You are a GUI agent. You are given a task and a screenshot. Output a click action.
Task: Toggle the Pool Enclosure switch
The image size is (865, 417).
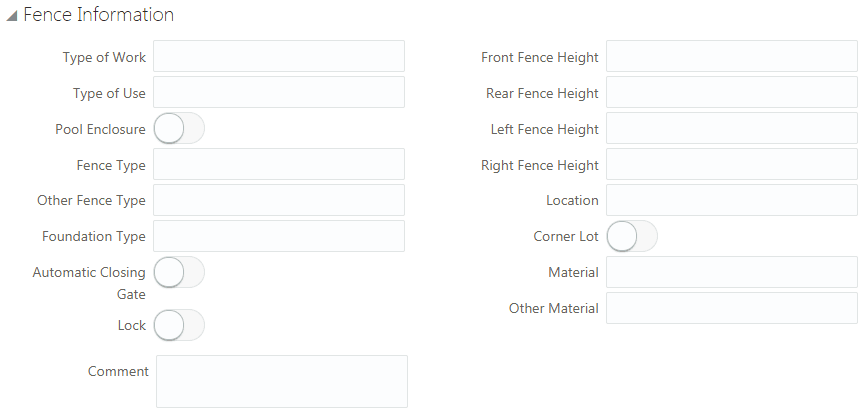pyautogui.click(x=179, y=129)
